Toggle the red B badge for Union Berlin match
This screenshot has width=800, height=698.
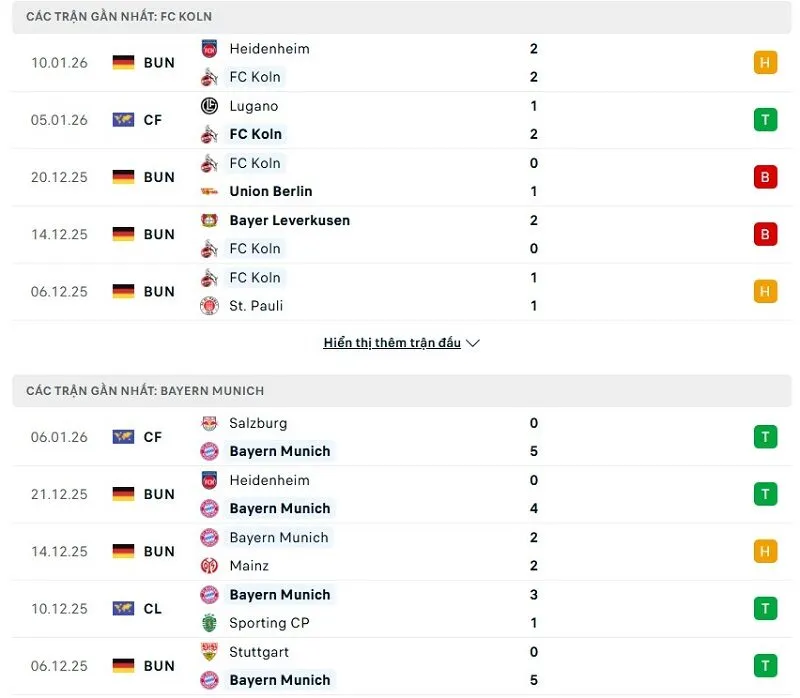point(765,177)
